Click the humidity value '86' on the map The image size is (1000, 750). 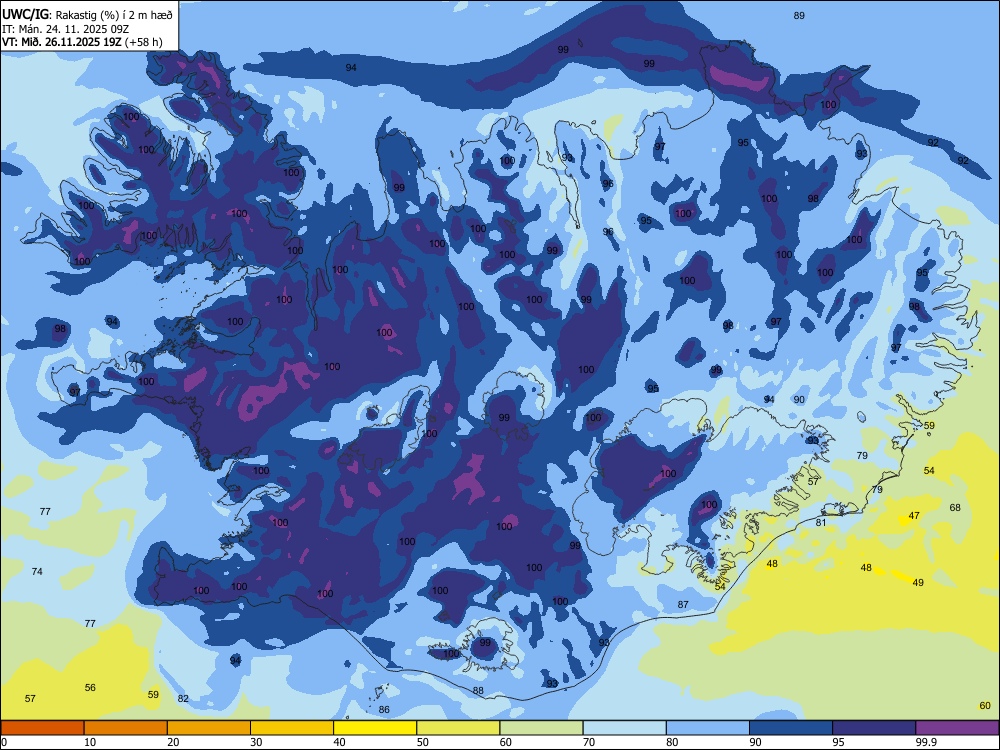384,709
